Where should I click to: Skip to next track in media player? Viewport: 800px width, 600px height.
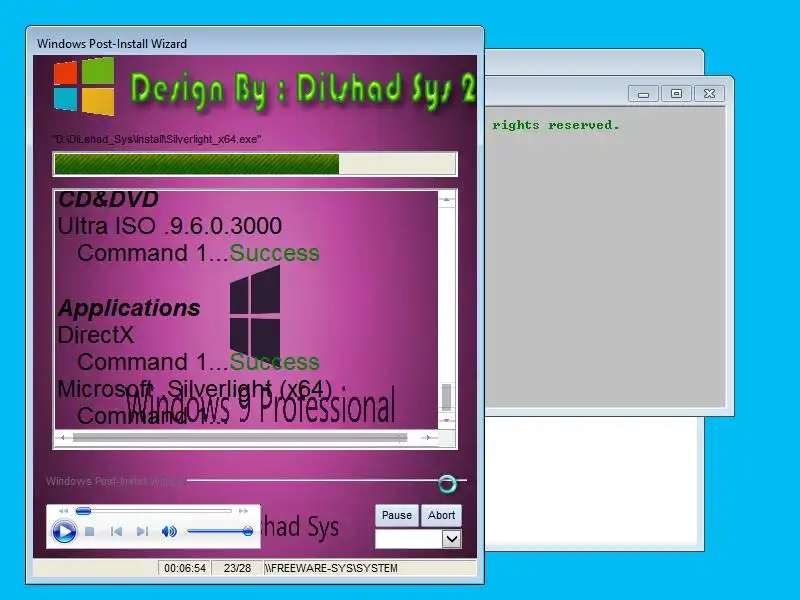coord(142,532)
